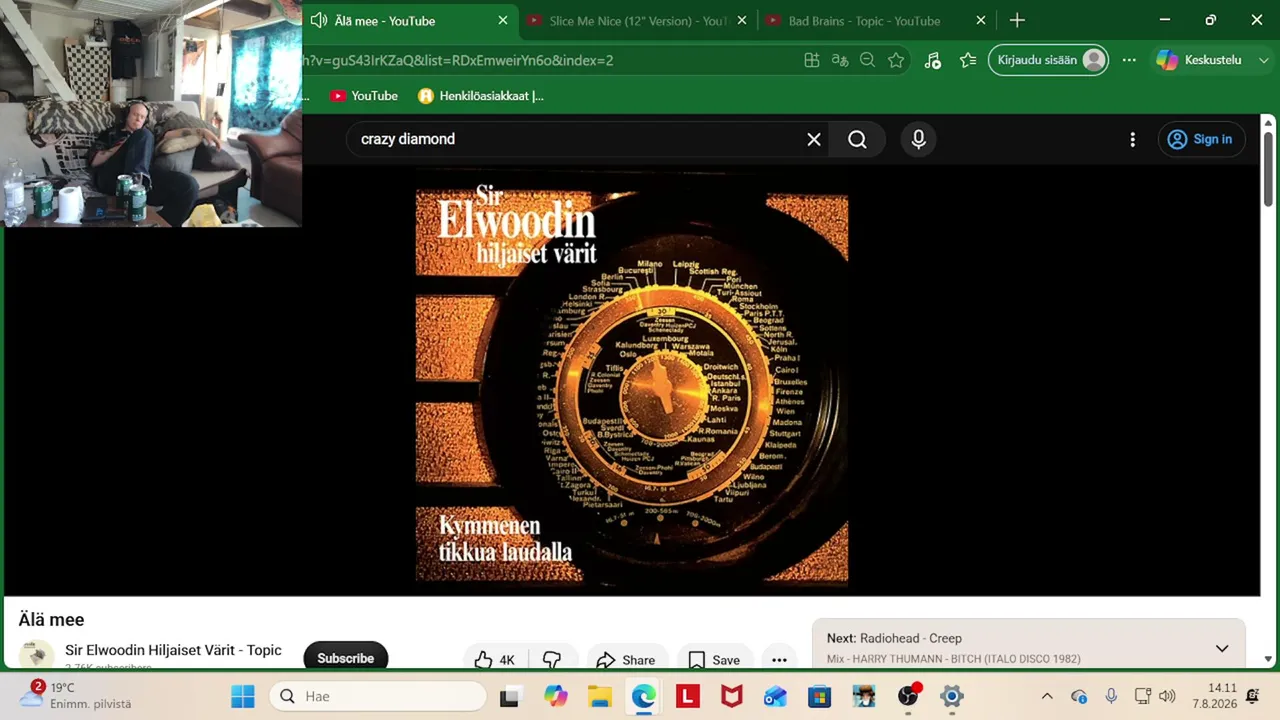
Task: Share the video
Action: 625,660
